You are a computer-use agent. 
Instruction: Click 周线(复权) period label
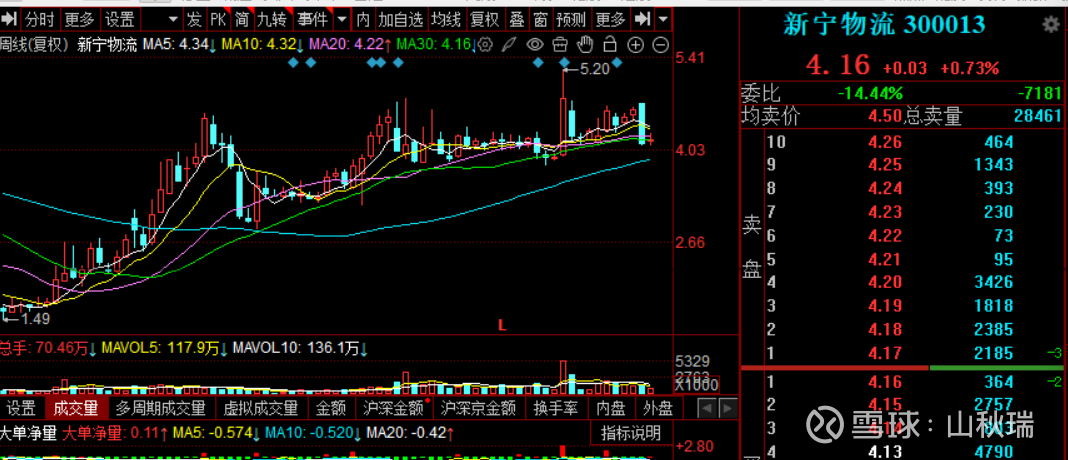(x=35, y=45)
